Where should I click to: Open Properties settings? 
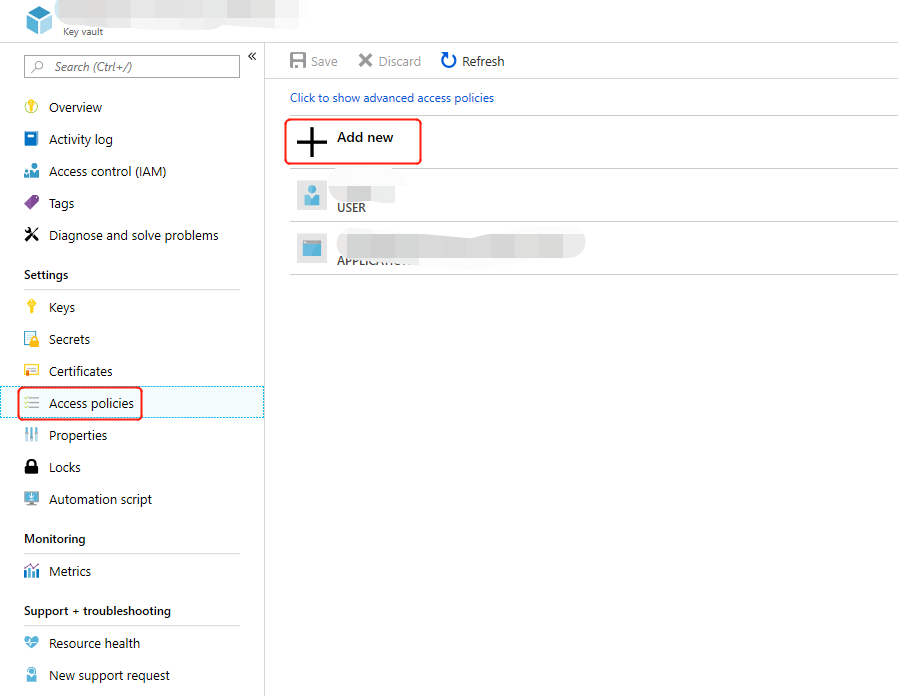[78, 435]
